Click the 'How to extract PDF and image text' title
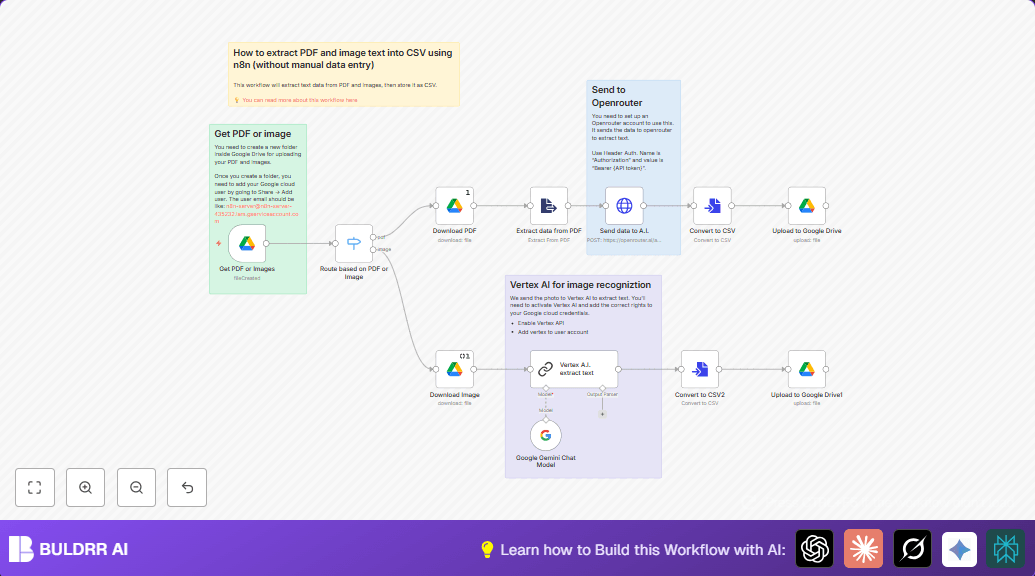Viewport: 1035px width, 576px height. [x=343, y=59]
